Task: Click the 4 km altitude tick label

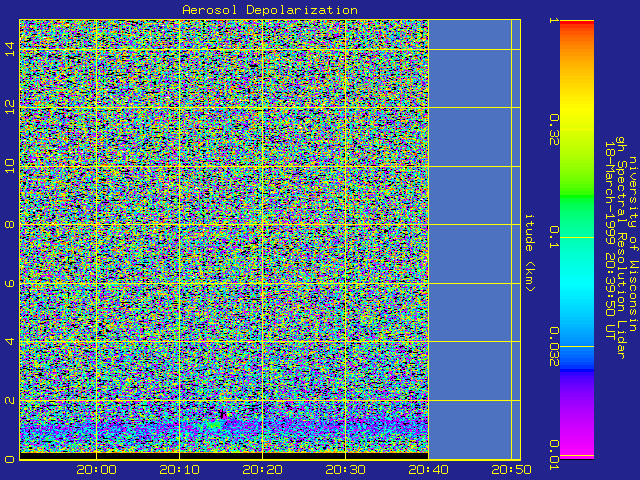Action: pos(10,342)
